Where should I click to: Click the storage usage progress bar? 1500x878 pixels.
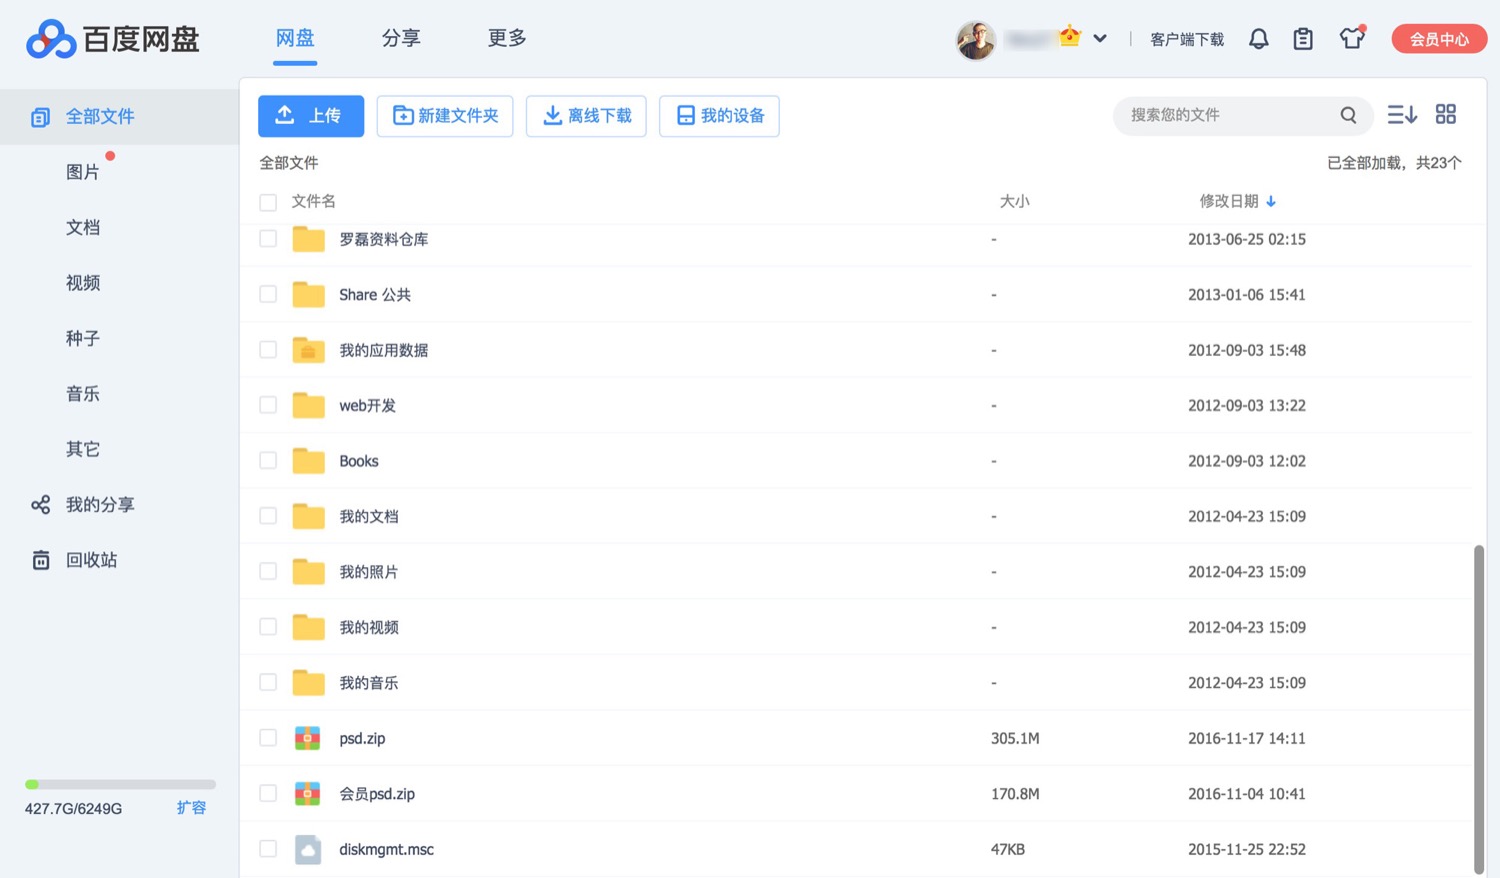(120, 785)
